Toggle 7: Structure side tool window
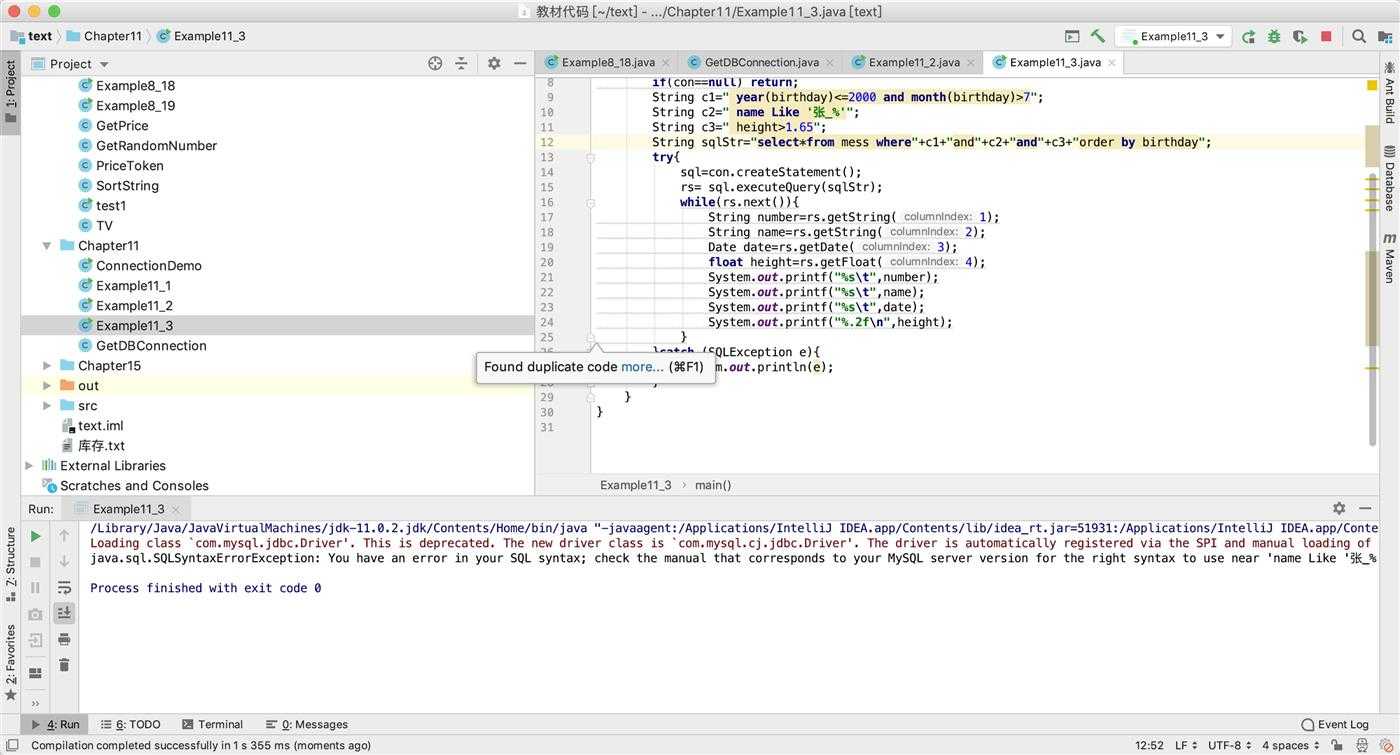 point(11,563)
